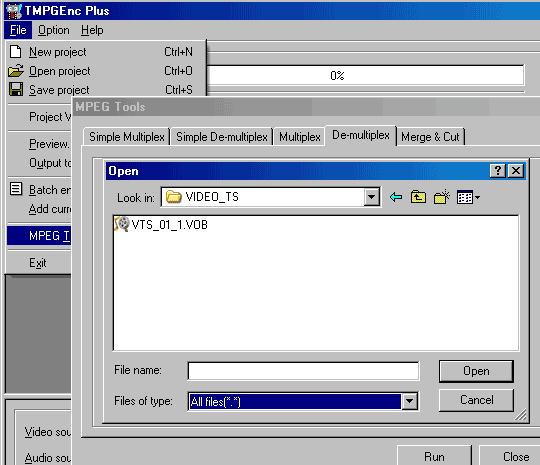
Task: Click the VIDEO_TS folder icon in Look in
Action: click(174, 197)
